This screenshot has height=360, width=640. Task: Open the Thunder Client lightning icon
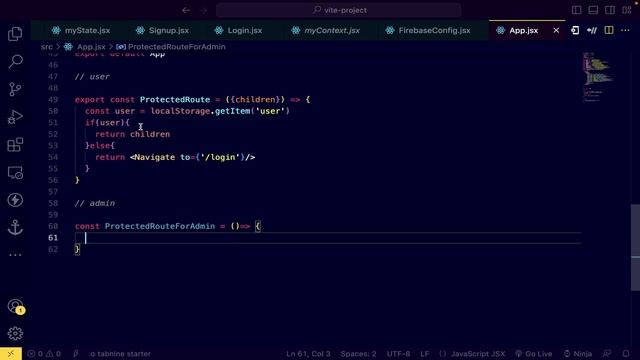pos(15,200)
